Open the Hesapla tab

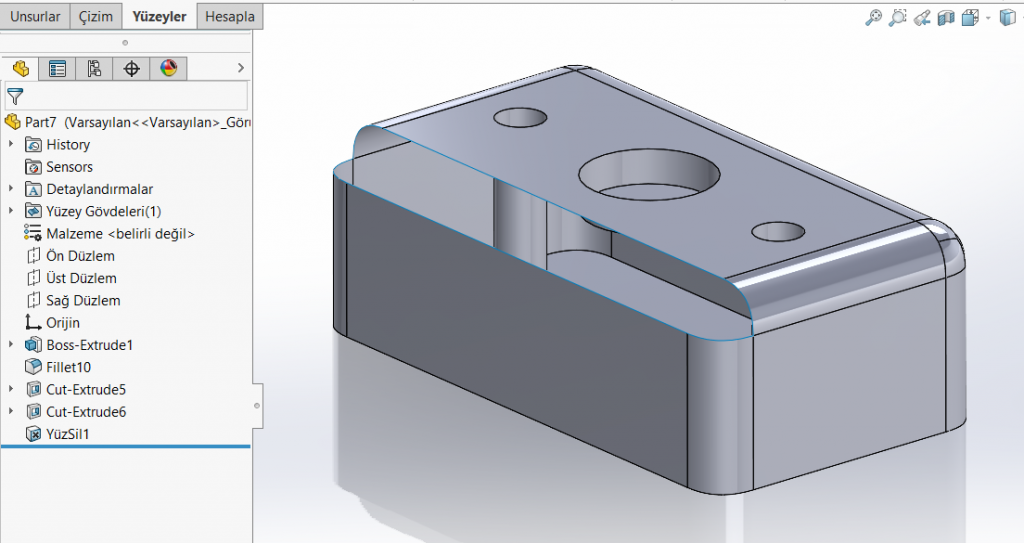tap(230, 17)
